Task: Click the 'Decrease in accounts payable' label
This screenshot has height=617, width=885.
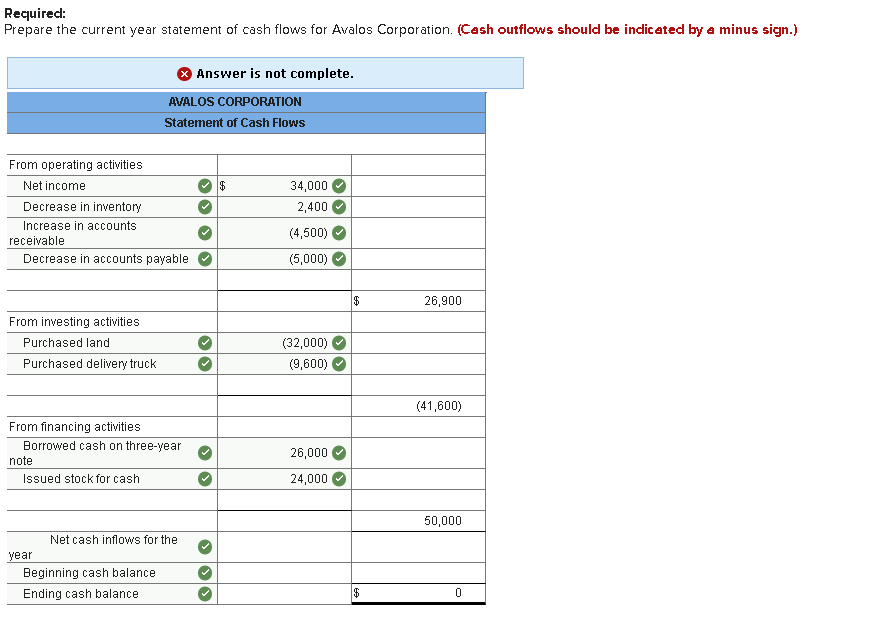Action: pyautogui.click(x=106, y=259)
